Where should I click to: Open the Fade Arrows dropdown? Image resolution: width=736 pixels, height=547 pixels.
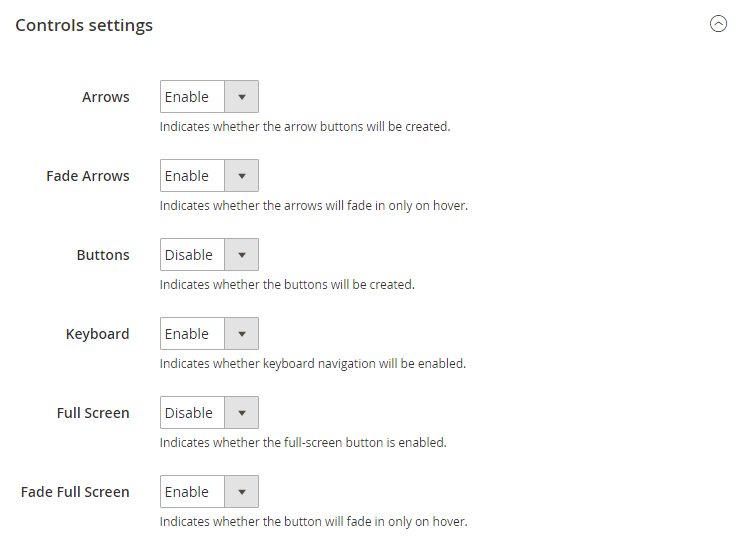(x=209, y=176)
